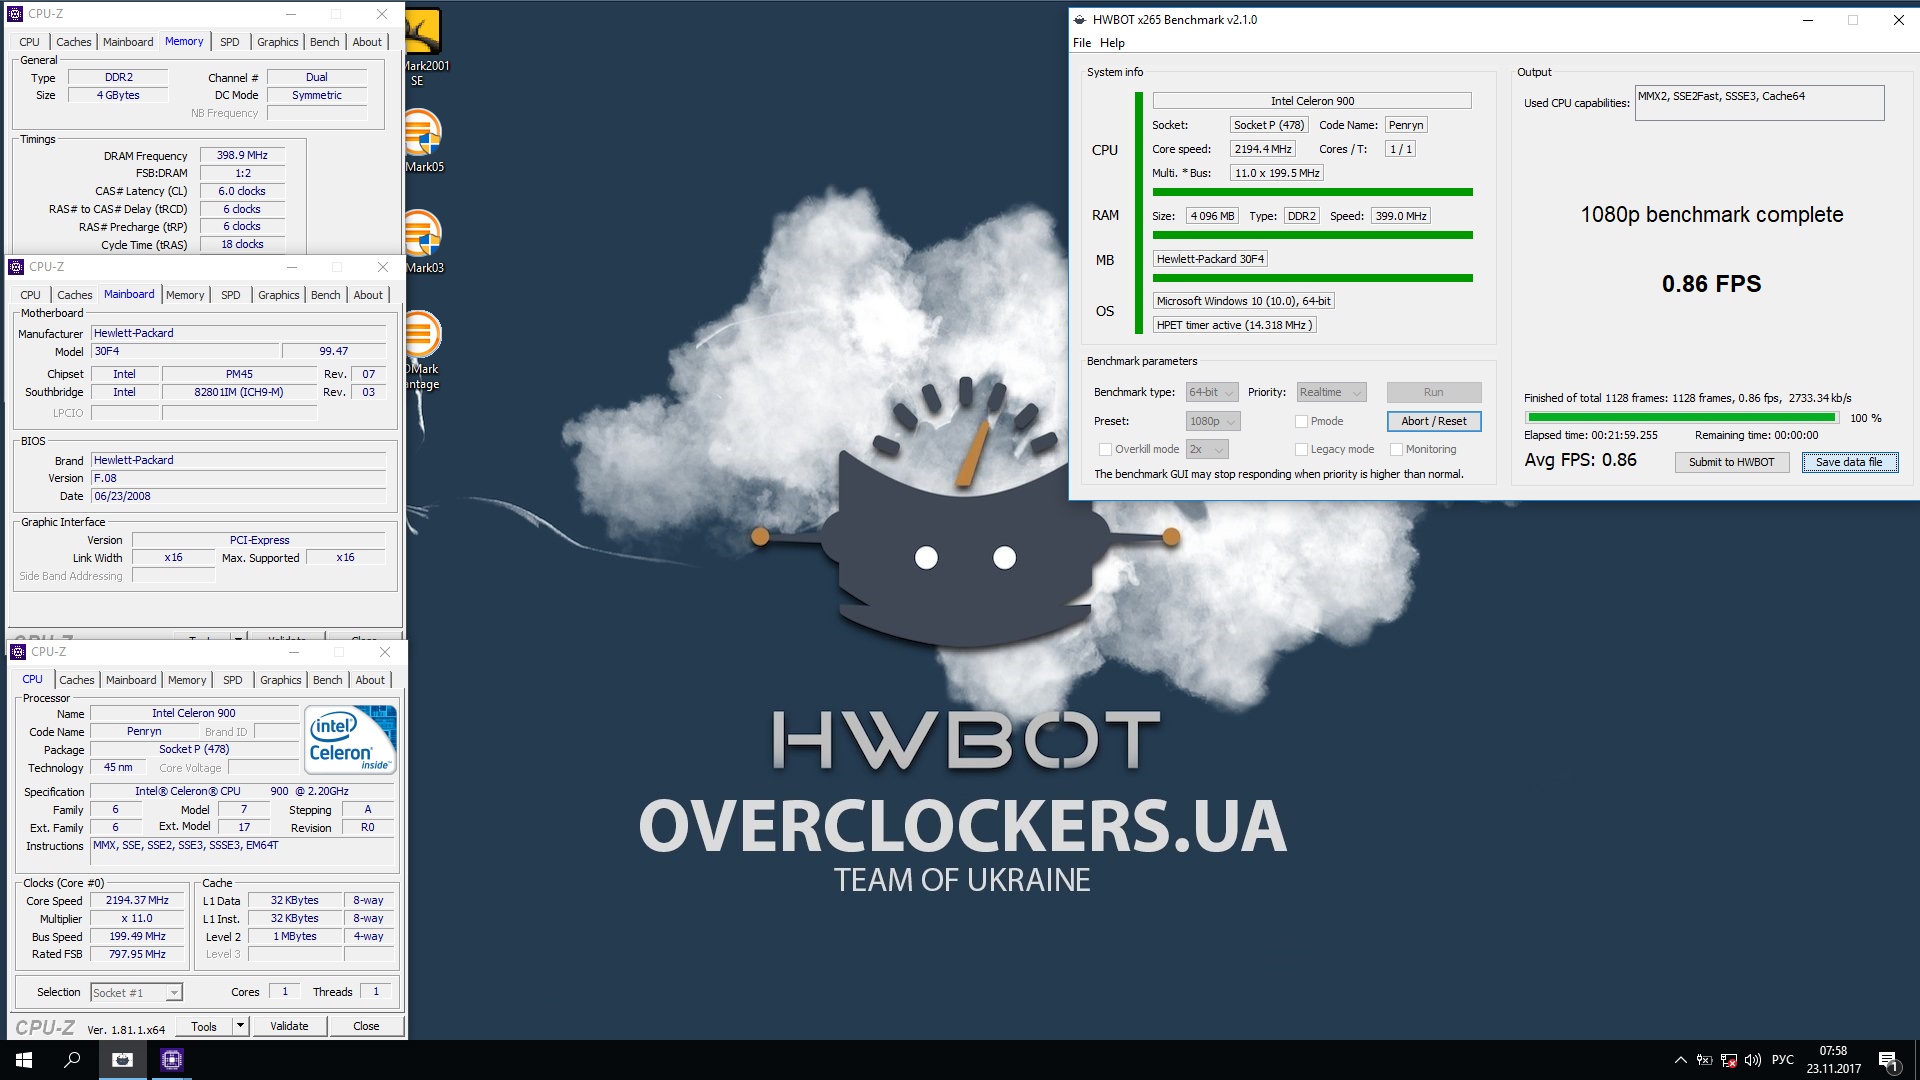This screenshot has height=1080, width=1920.
Task: Open Priority Realtime dropdown
Action: pyautogui.click(x=1331, y=392)
